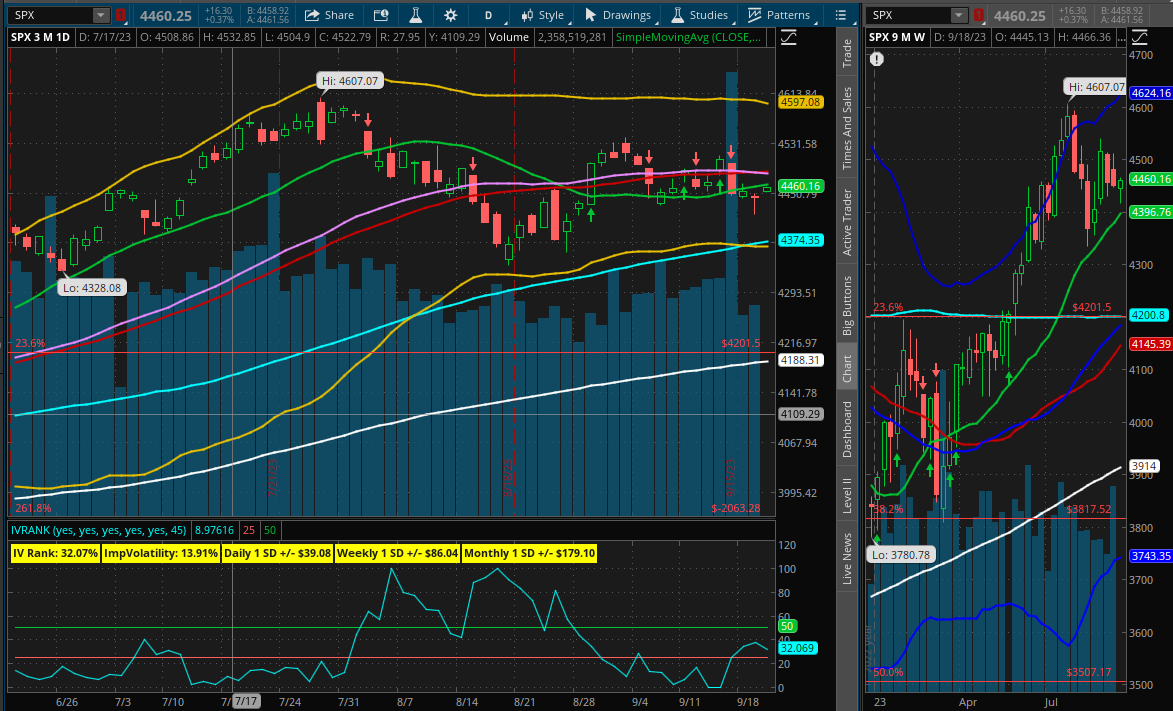Open the quick-time-frames icon beside Share
This screenshot has height=711, width=1173.
(381, 15)
